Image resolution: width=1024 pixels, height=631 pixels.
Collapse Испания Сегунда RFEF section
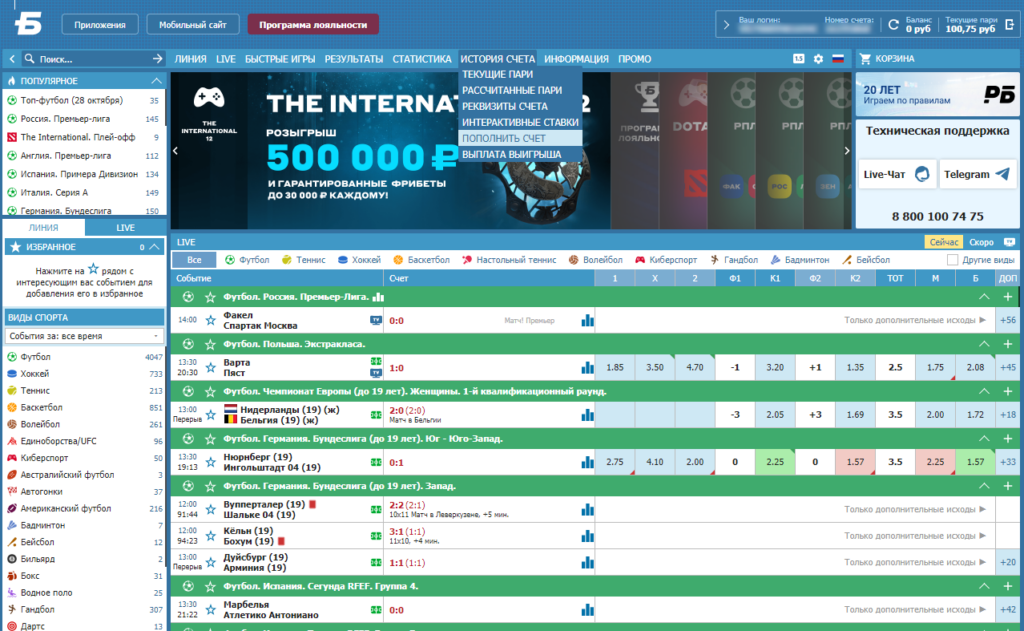tap(984, 586)
